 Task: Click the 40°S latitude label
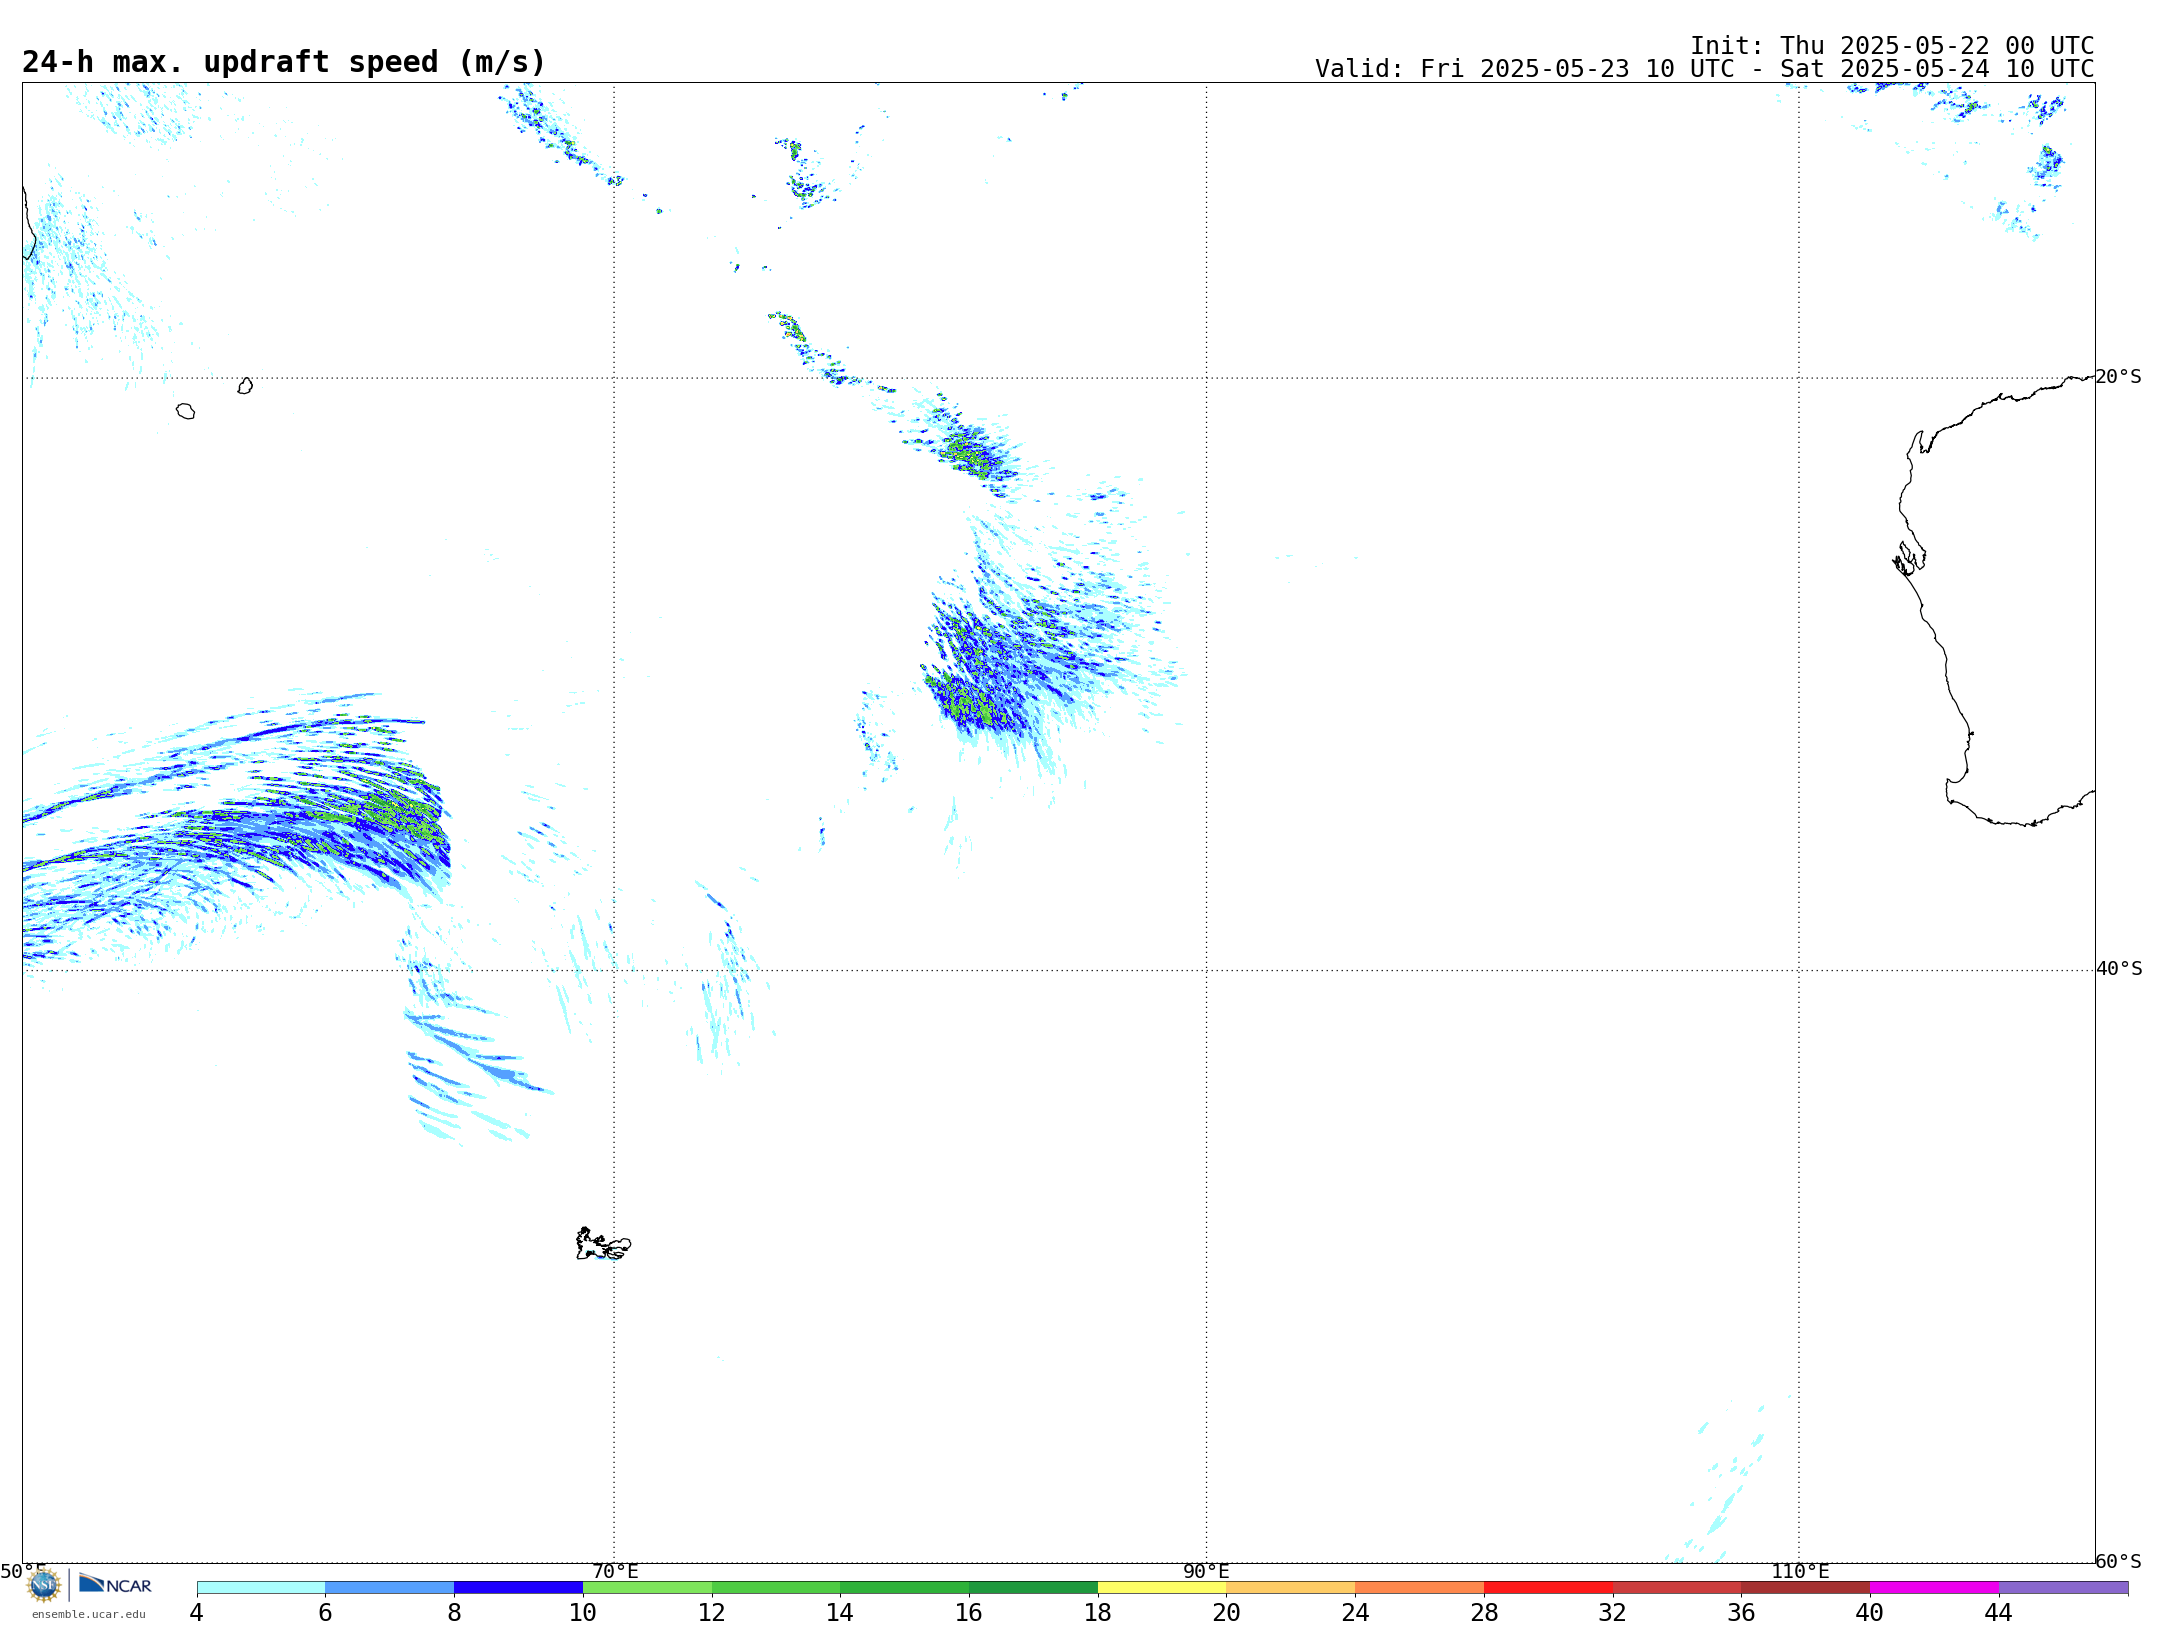(2119, 969)
